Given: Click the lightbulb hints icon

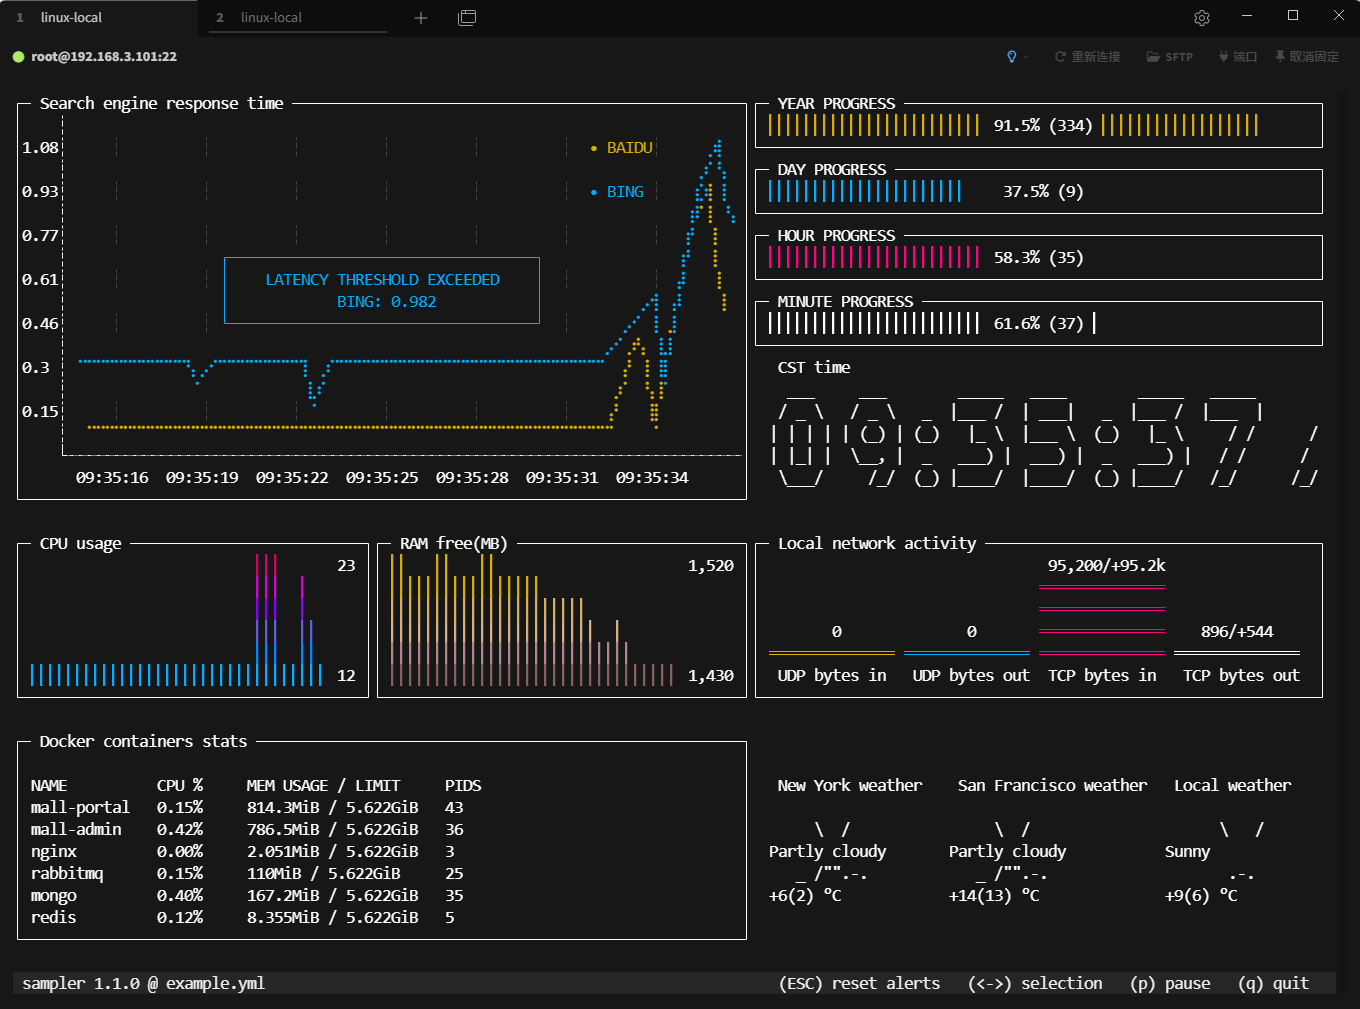Looking at the screenshot, I should (x=1011, y=57).
